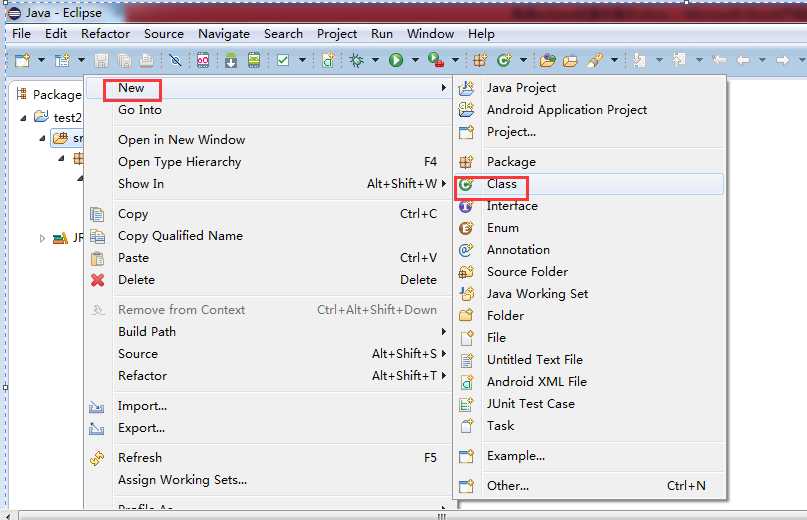Select New in the context menu
The image size is (807, 520).
tap(269, 88)
